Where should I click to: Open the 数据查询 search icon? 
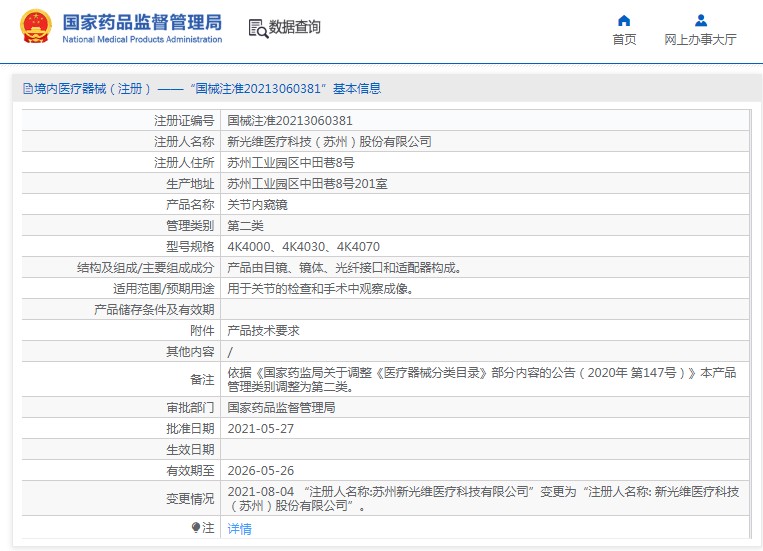tap(258, 28)
